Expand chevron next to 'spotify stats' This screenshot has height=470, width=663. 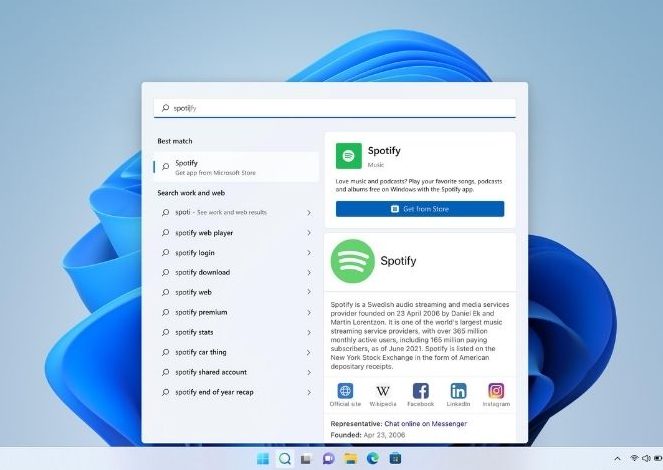(x=309, y=333)
